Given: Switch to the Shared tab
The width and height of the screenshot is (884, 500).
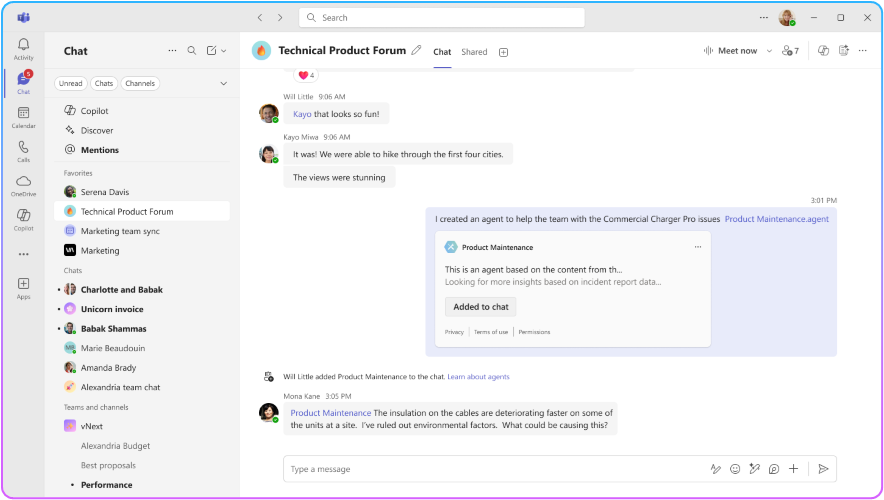Looking at the screenshot, I should [x=474, y=52].
